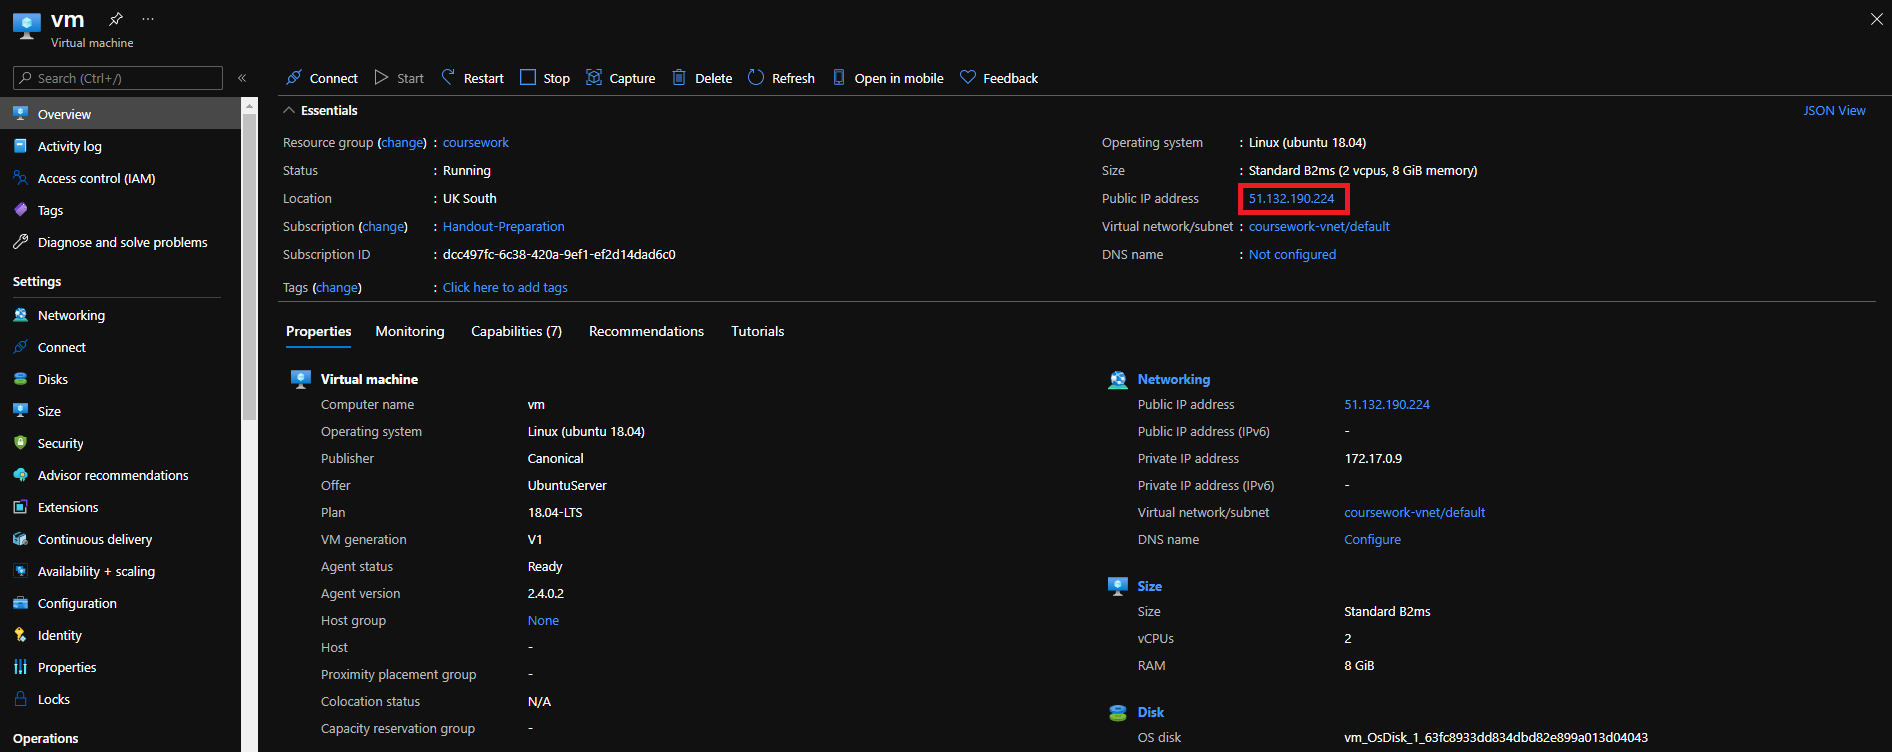1892x752 pixels.
Task: Open Handout-Preparation subscription link
Action: (x=504, y=227)
